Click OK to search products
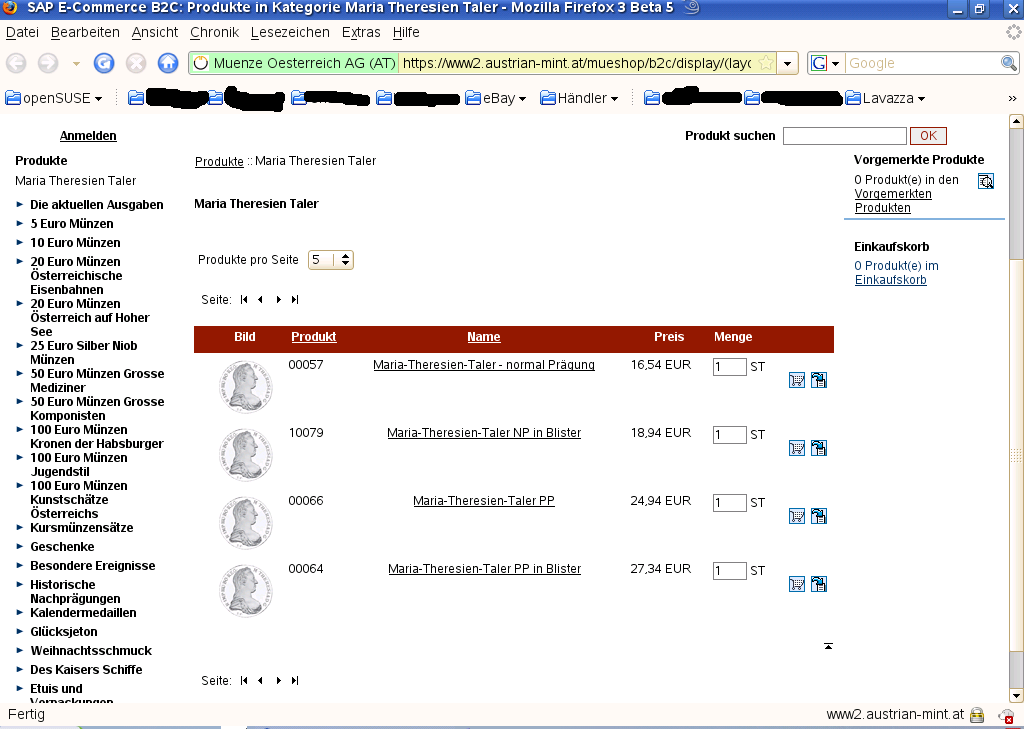 [928, 136]
